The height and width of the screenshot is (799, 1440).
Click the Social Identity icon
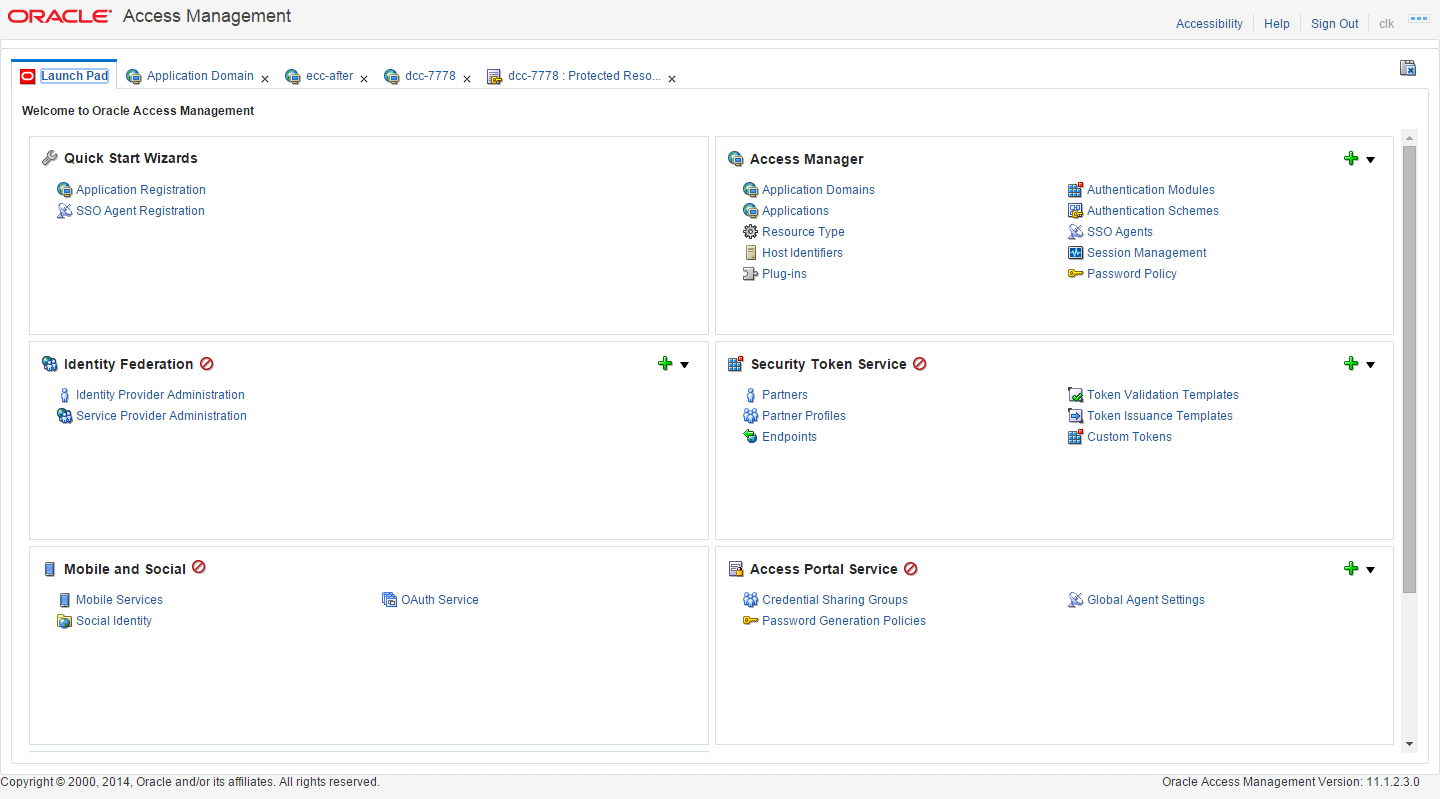pyautogui.click(x=65, y=621)
